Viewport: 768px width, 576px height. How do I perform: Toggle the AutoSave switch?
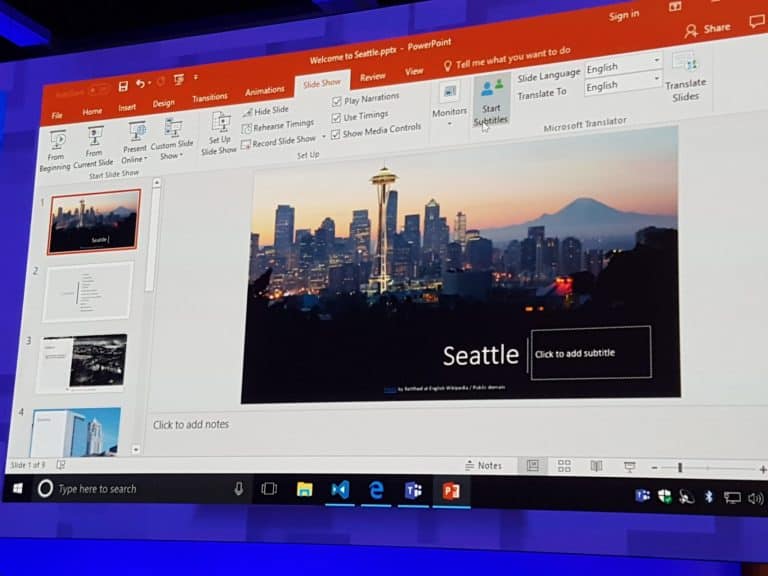(x=98, y=90)
